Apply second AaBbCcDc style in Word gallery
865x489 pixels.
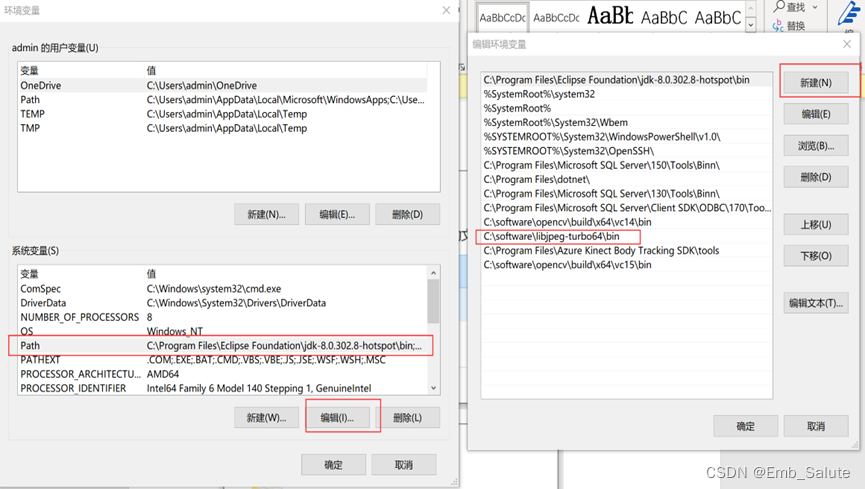[556, 18]
